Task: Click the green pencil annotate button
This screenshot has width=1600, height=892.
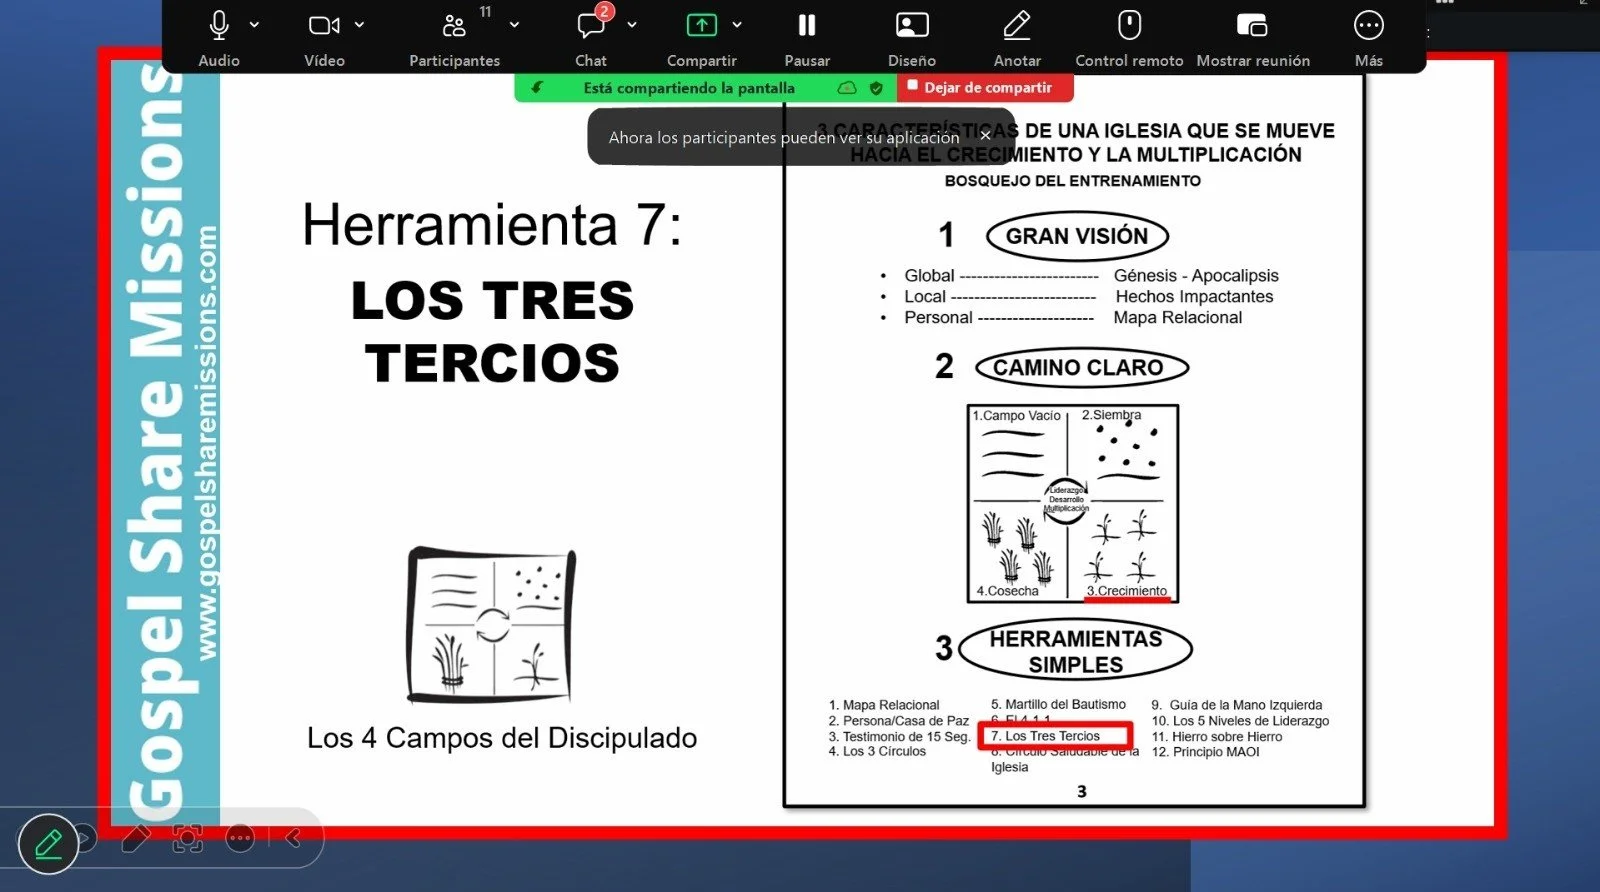Action: point(48,844)
